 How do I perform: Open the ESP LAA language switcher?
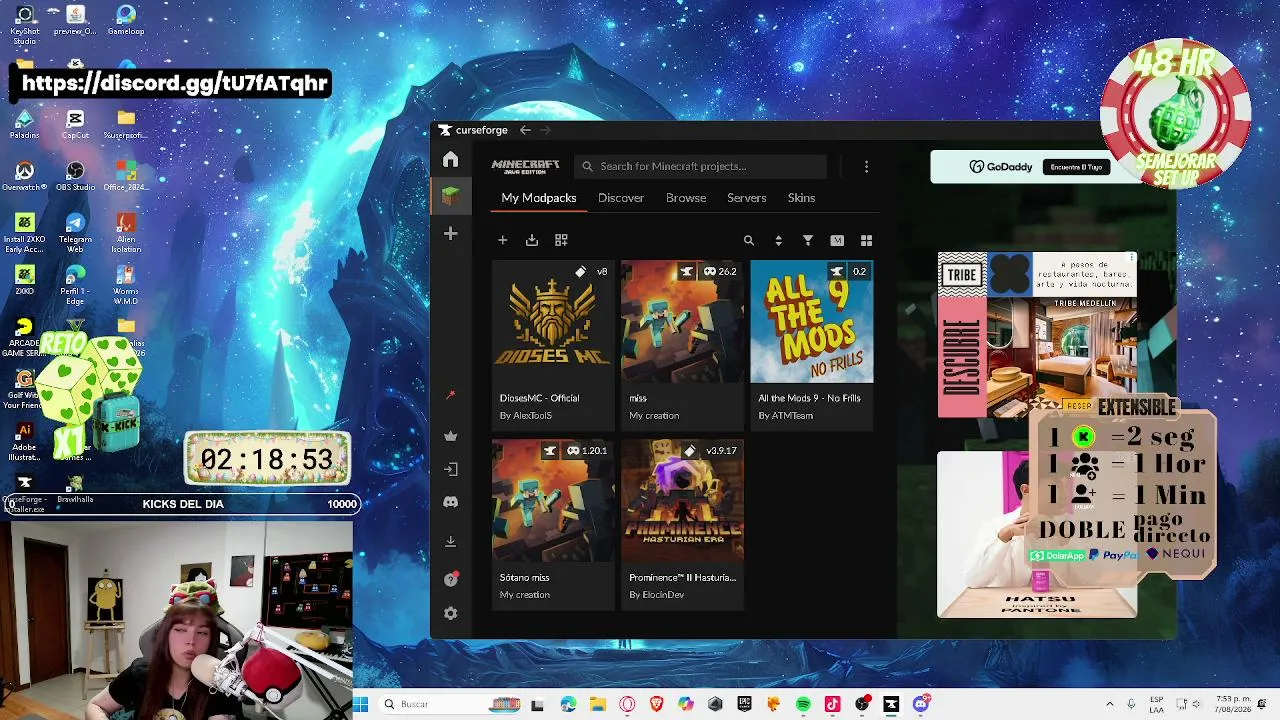[x=1157, y=704]
